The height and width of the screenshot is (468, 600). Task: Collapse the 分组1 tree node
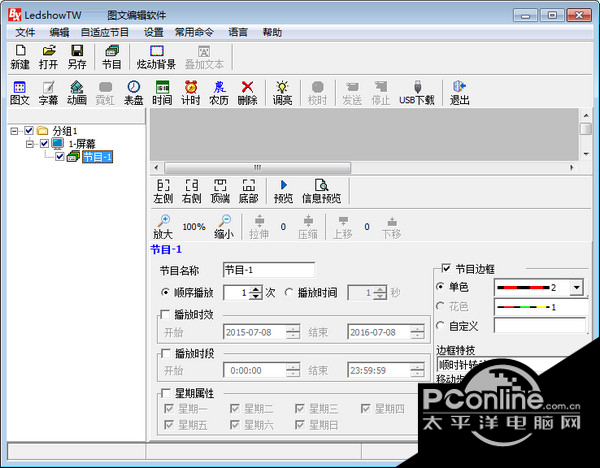[14, 131]
